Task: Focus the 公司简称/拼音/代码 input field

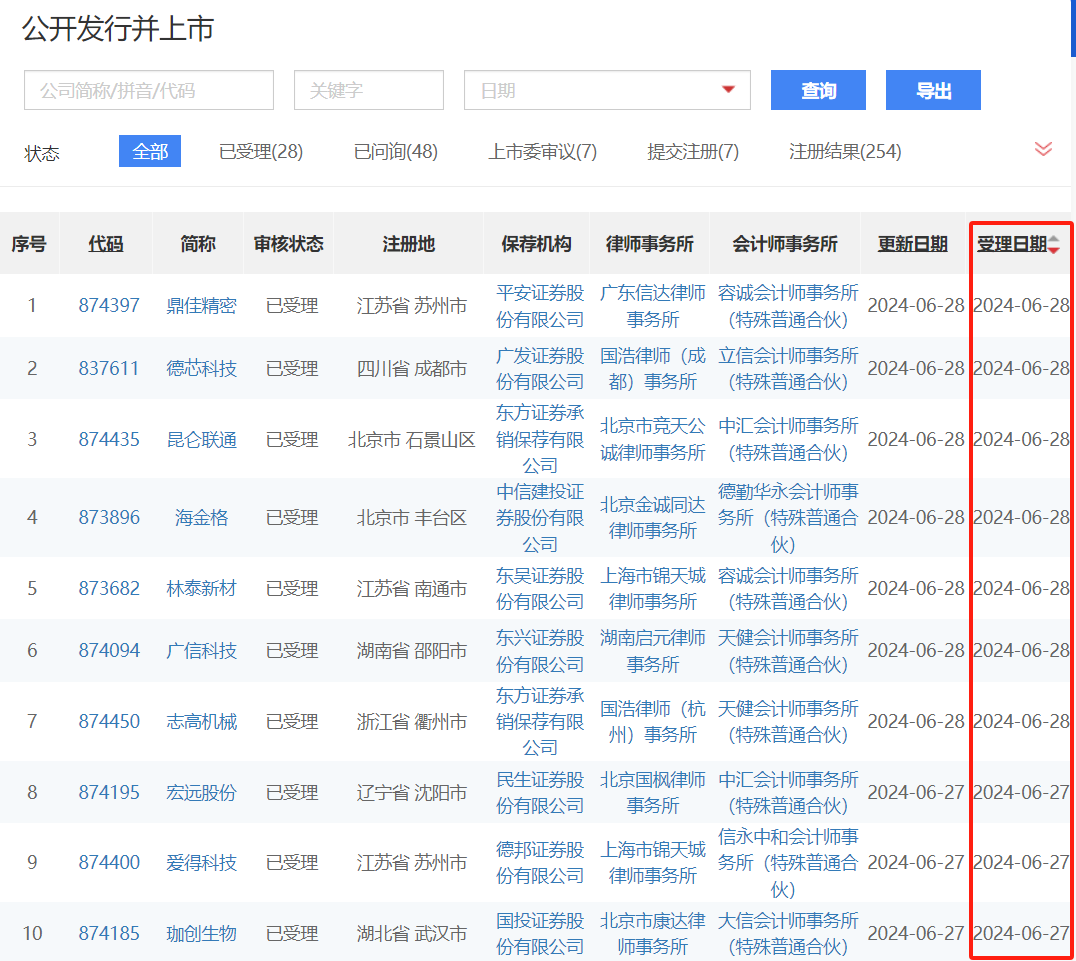Action: (149, 90)
